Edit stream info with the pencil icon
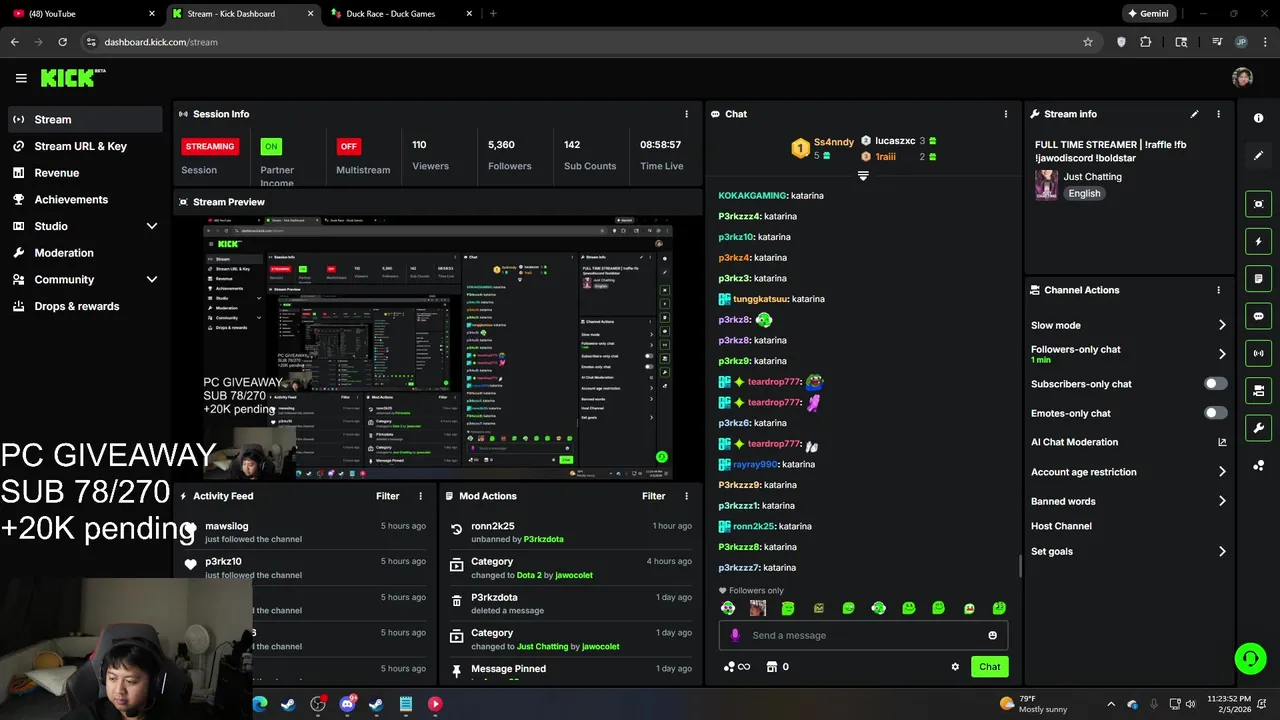Image resolution: width=1280 pixels, height=720 pixels. point(1194,114)
